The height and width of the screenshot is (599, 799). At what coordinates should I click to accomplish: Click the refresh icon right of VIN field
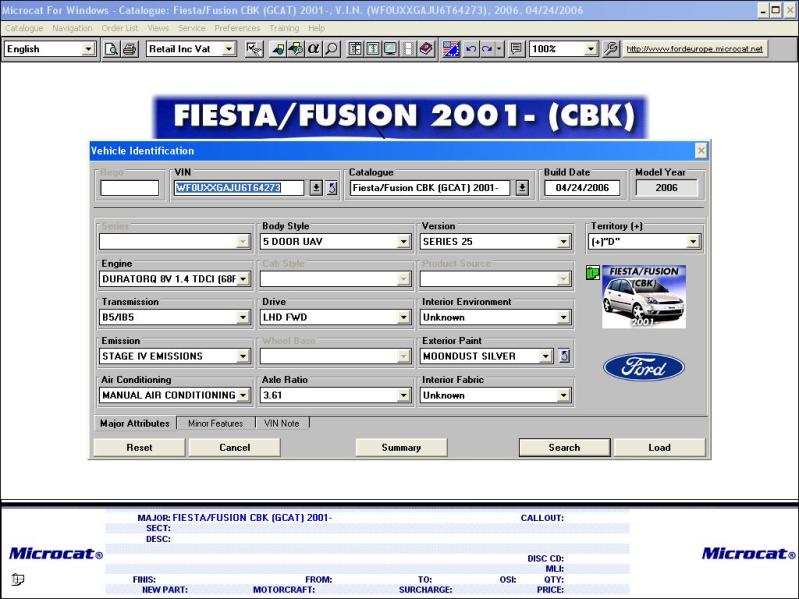(331, 187)
